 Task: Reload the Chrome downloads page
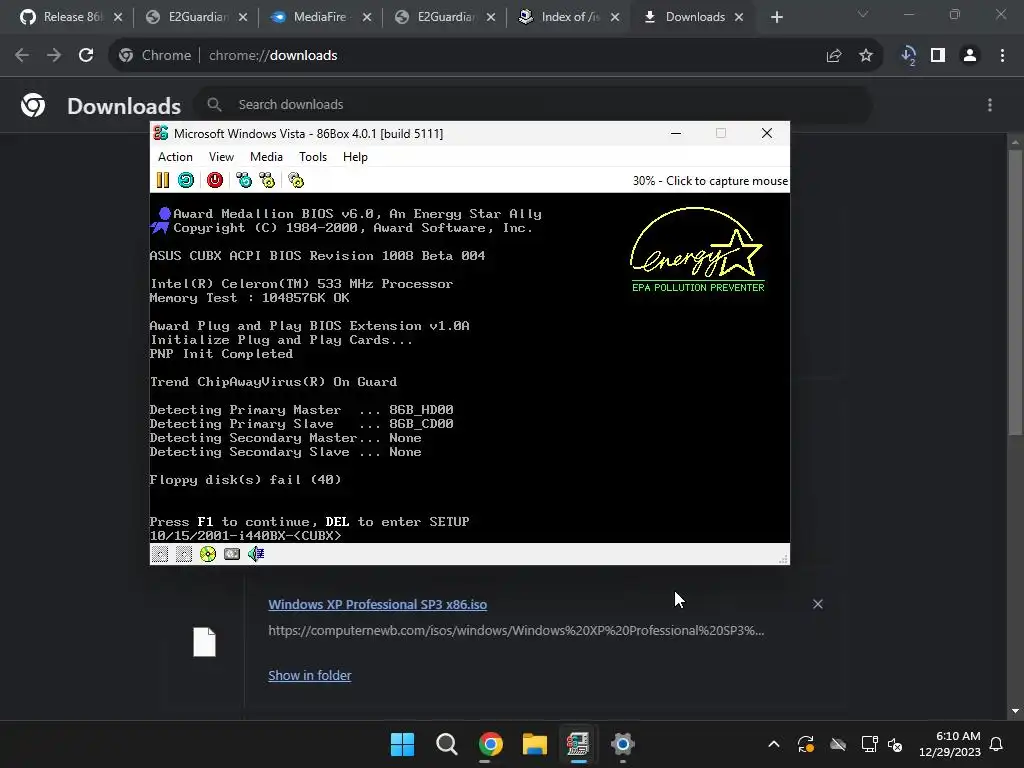click(x=86, y=56)
